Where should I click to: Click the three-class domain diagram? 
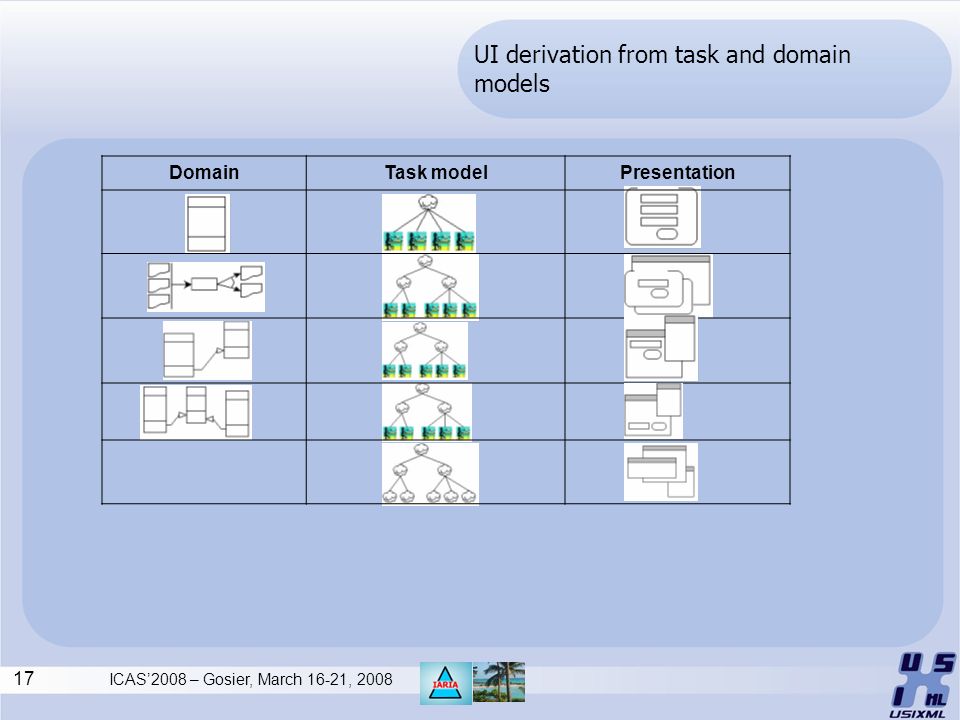pos(196,411)
